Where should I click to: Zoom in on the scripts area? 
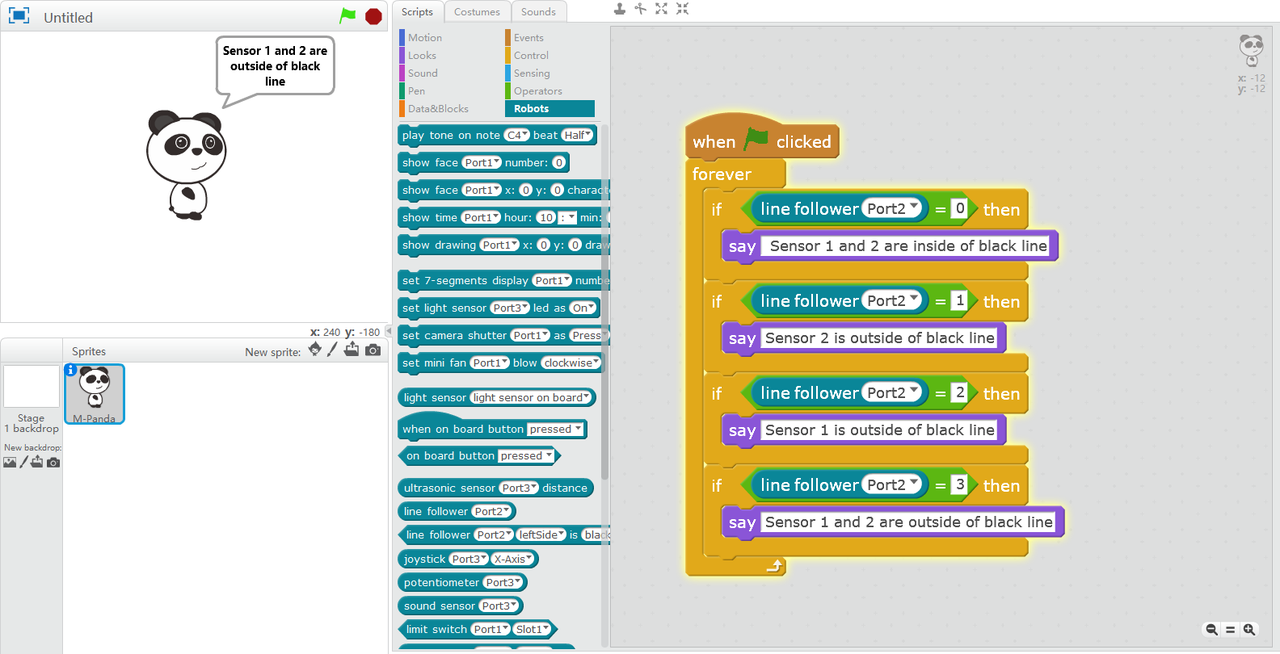(x=1249, y=630)
